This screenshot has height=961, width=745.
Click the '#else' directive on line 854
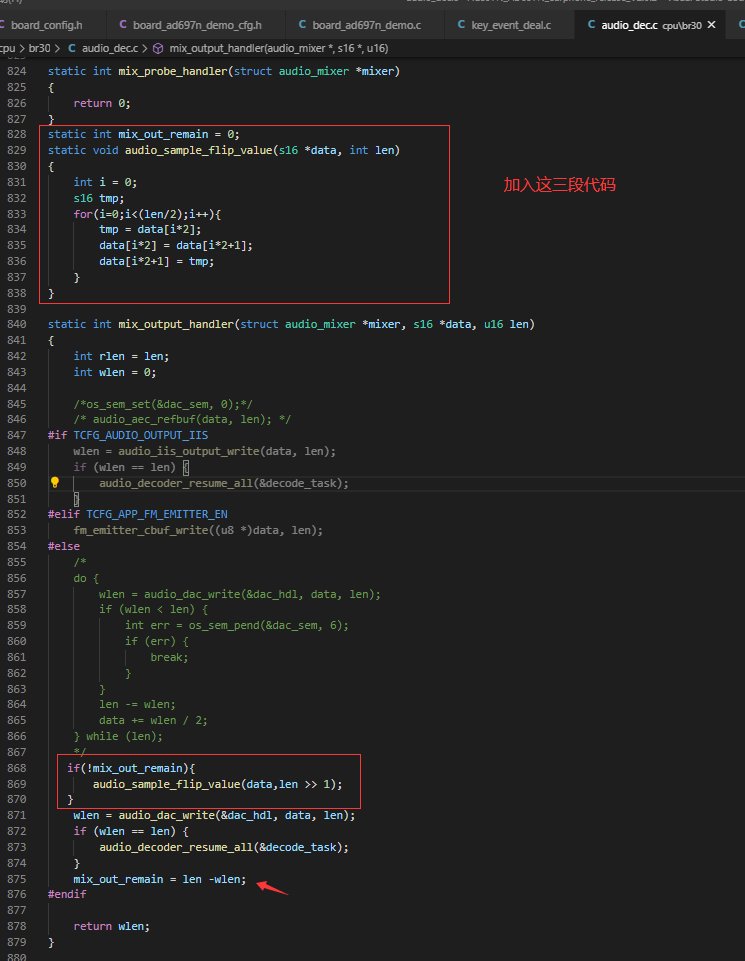(64, 546)
